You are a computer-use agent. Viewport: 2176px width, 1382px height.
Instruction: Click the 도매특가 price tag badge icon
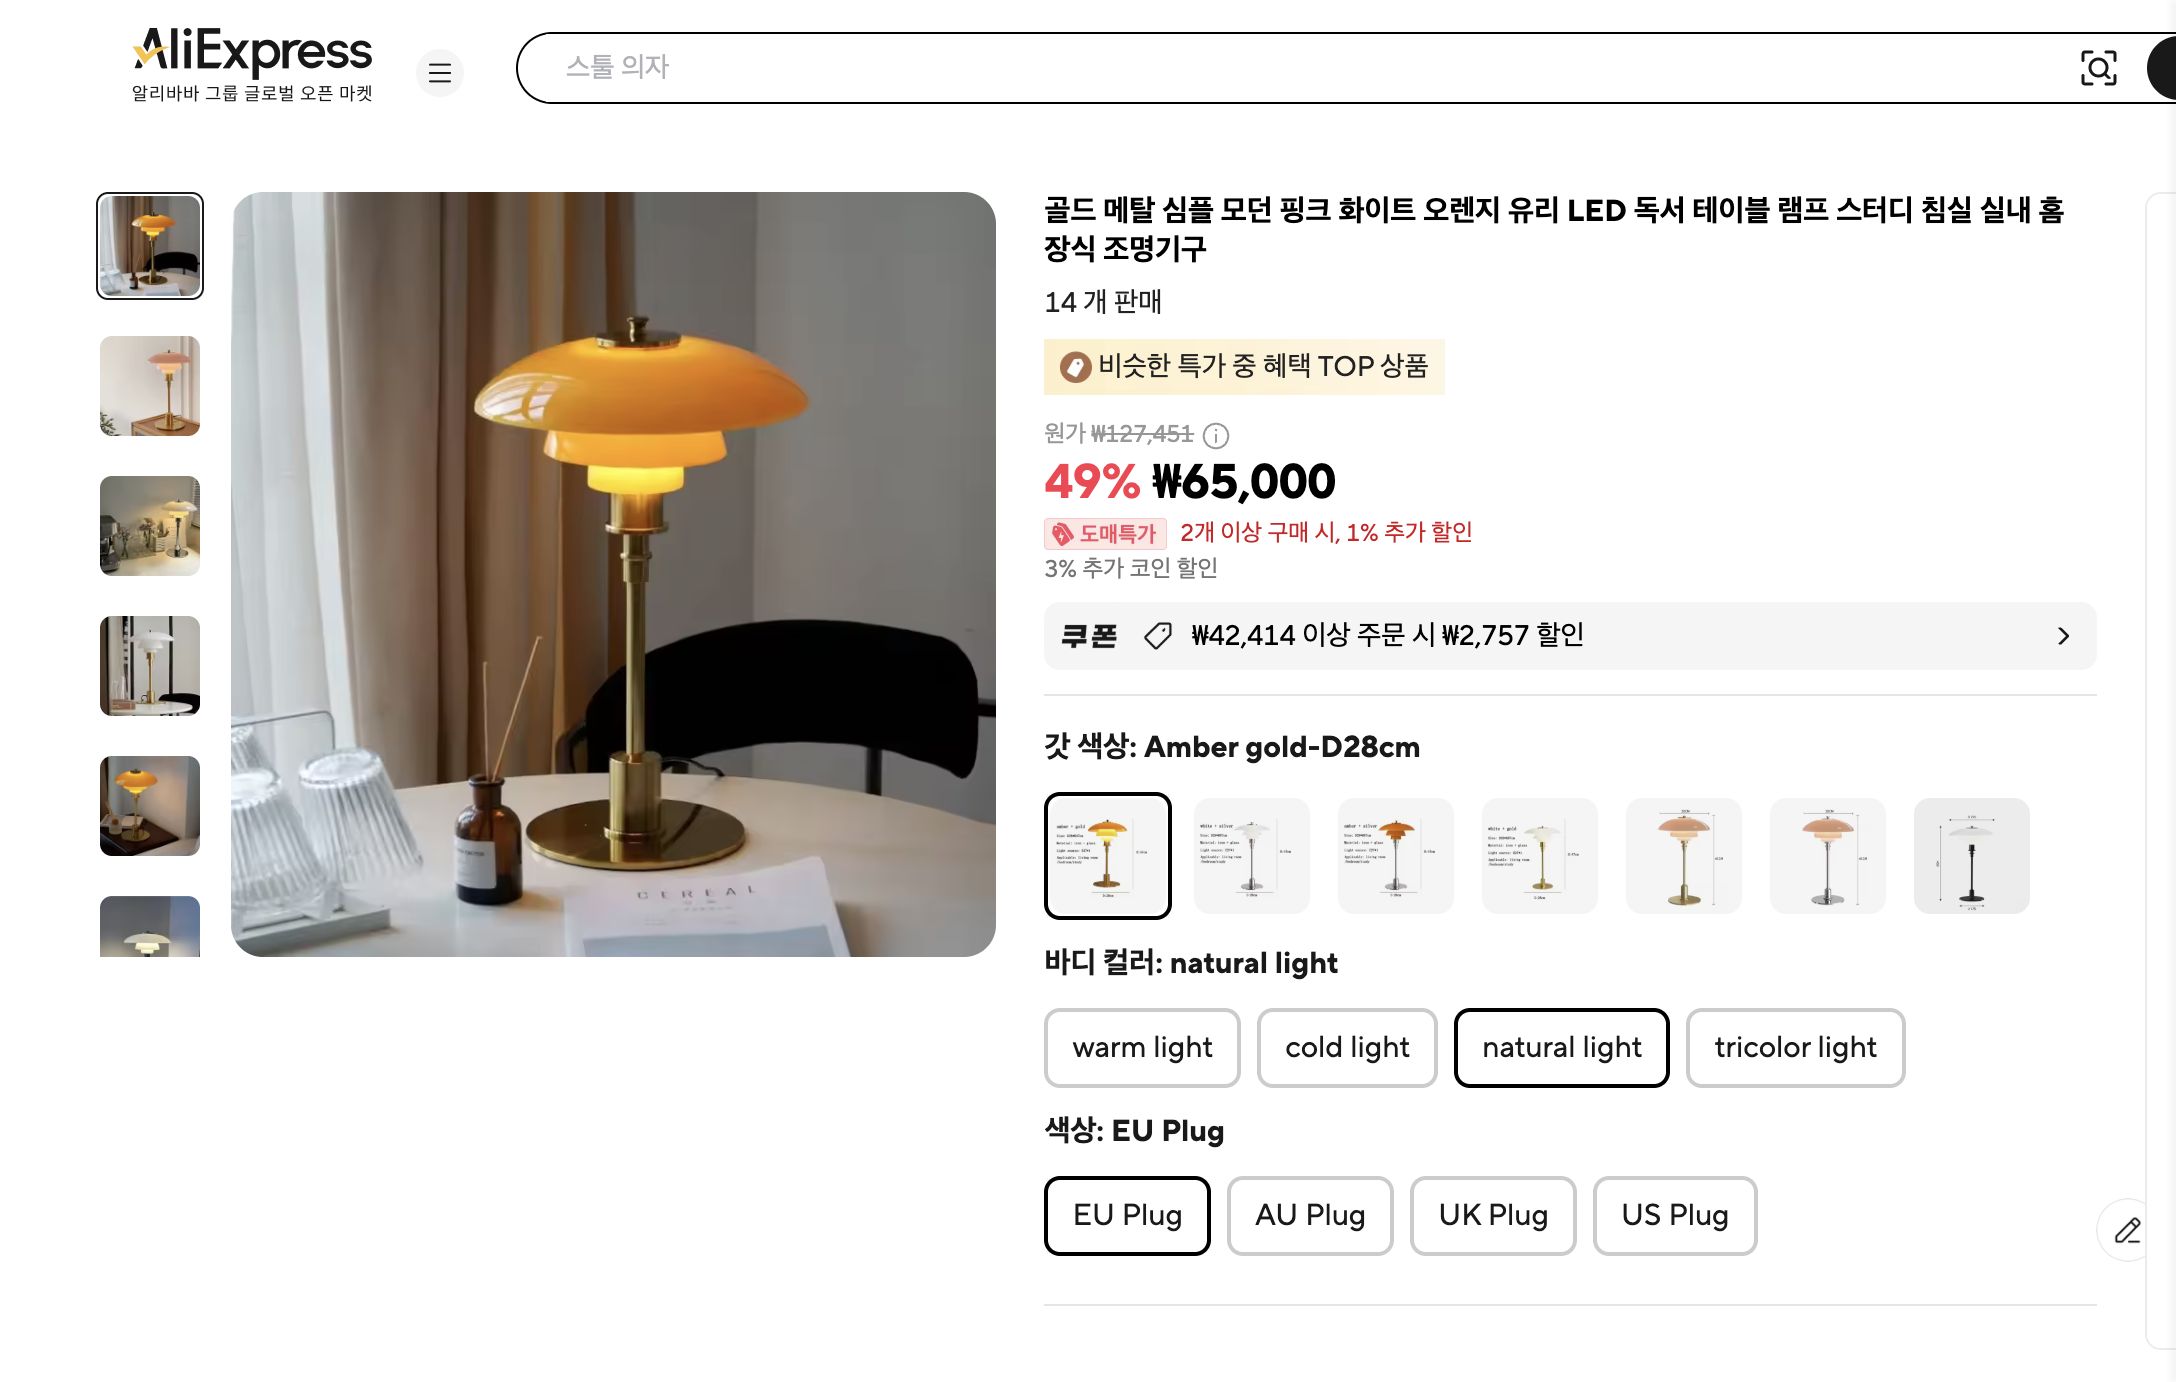click(x=1062, y=533)
